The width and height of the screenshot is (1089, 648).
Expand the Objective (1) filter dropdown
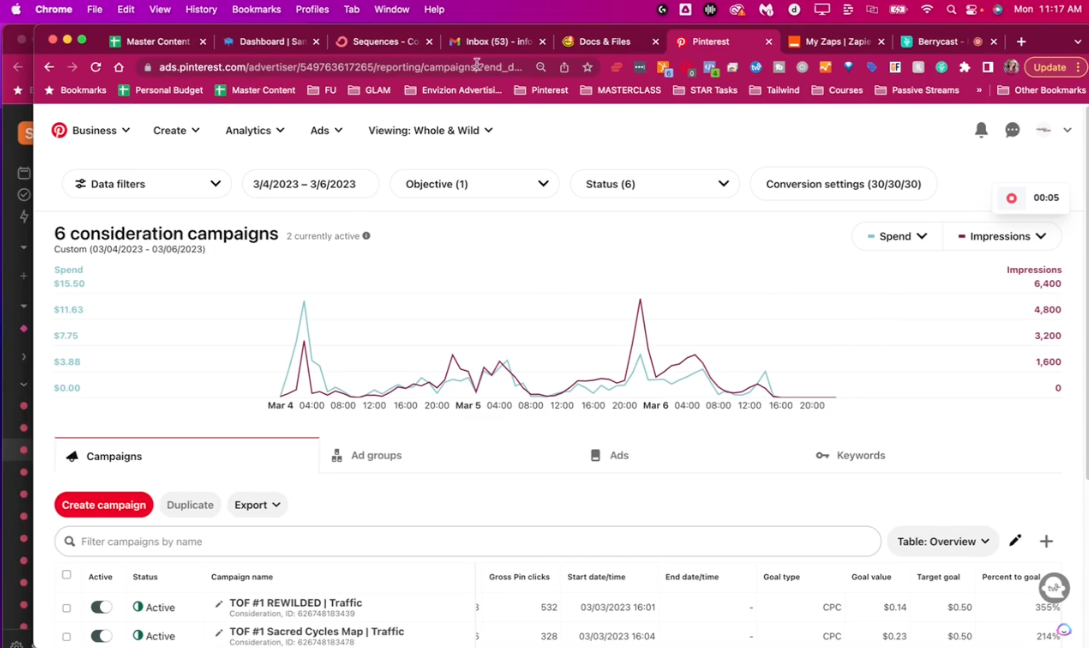click(x=475, y=184)
